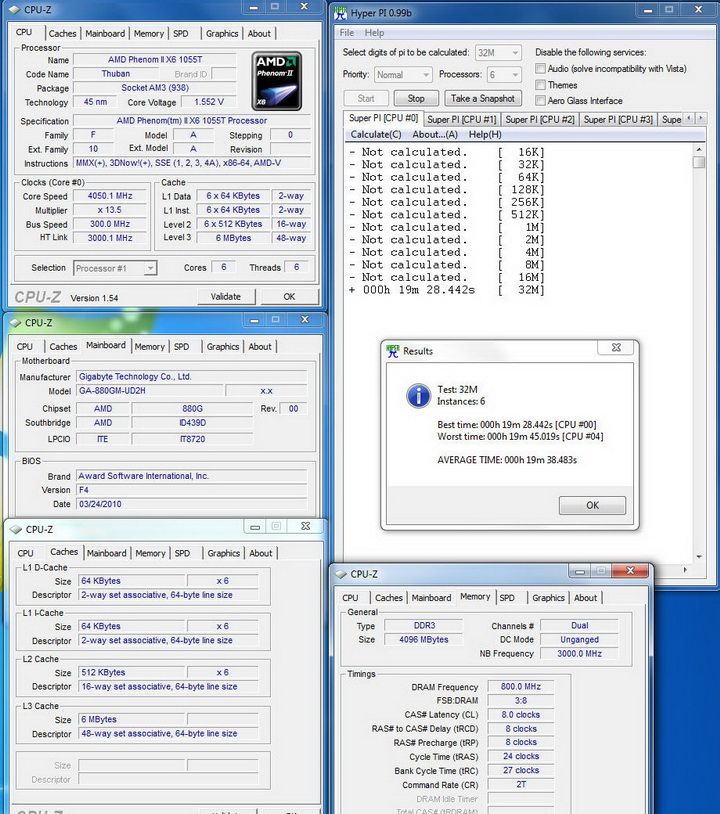This screenshot has height=814, width=720.
Task: Switch to Super PI [CPU #2] tab
Action: pos(540,119)
